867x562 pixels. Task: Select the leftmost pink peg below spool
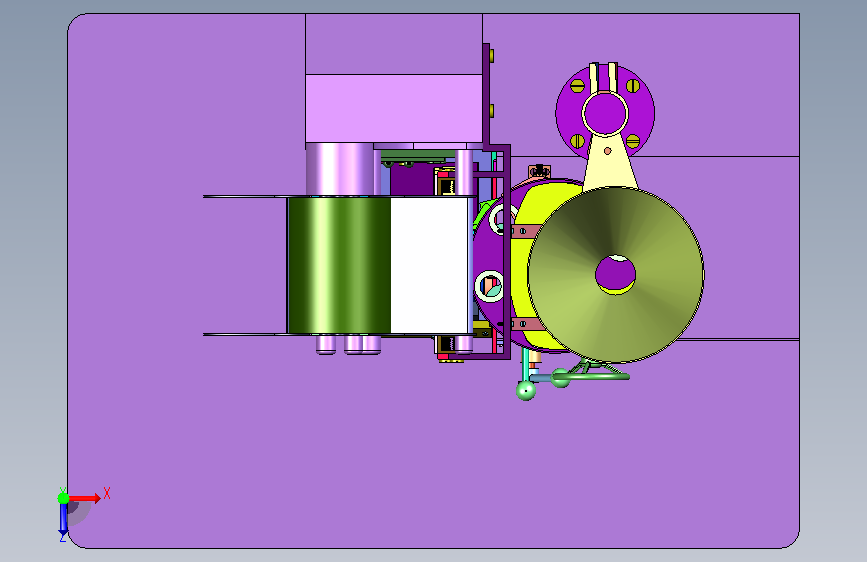[x=326, y=344]
